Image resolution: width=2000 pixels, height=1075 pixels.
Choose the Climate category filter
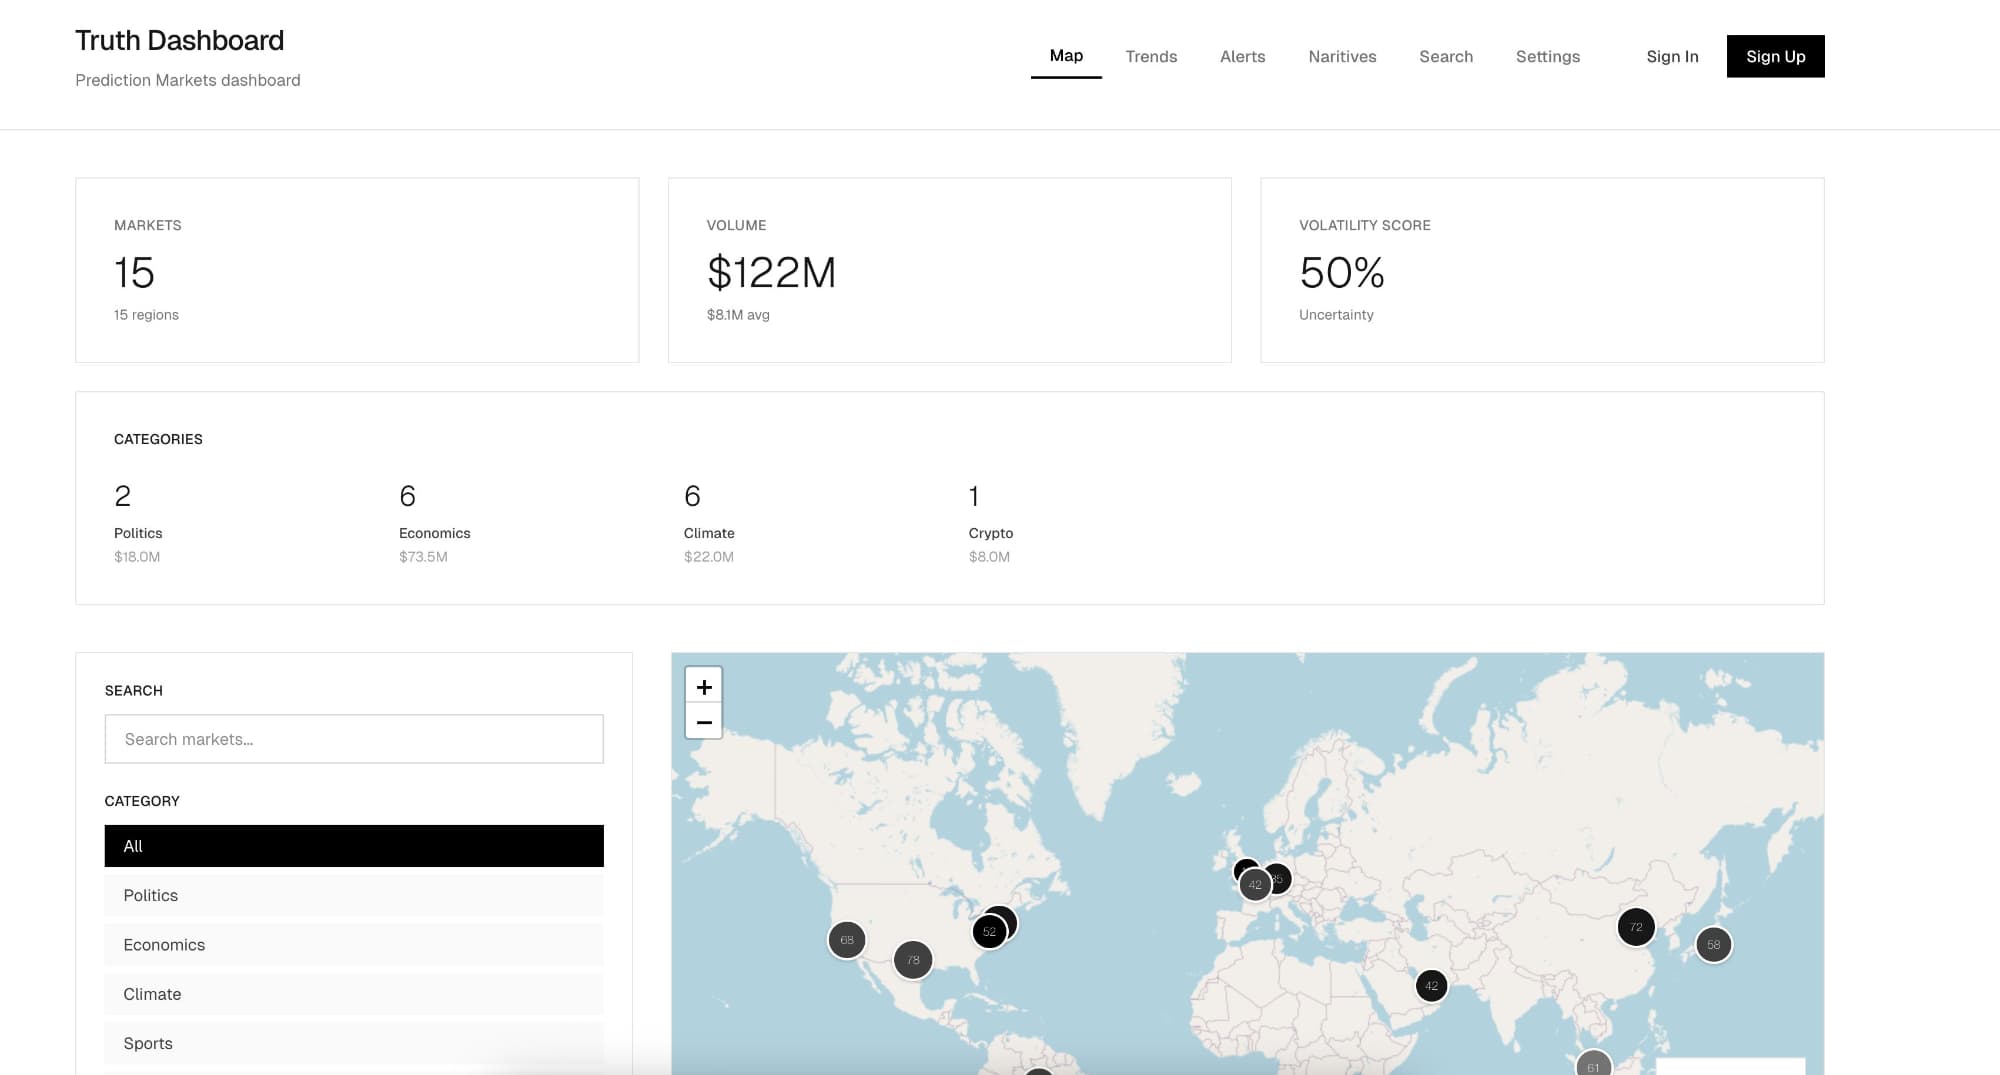(354, 994)
